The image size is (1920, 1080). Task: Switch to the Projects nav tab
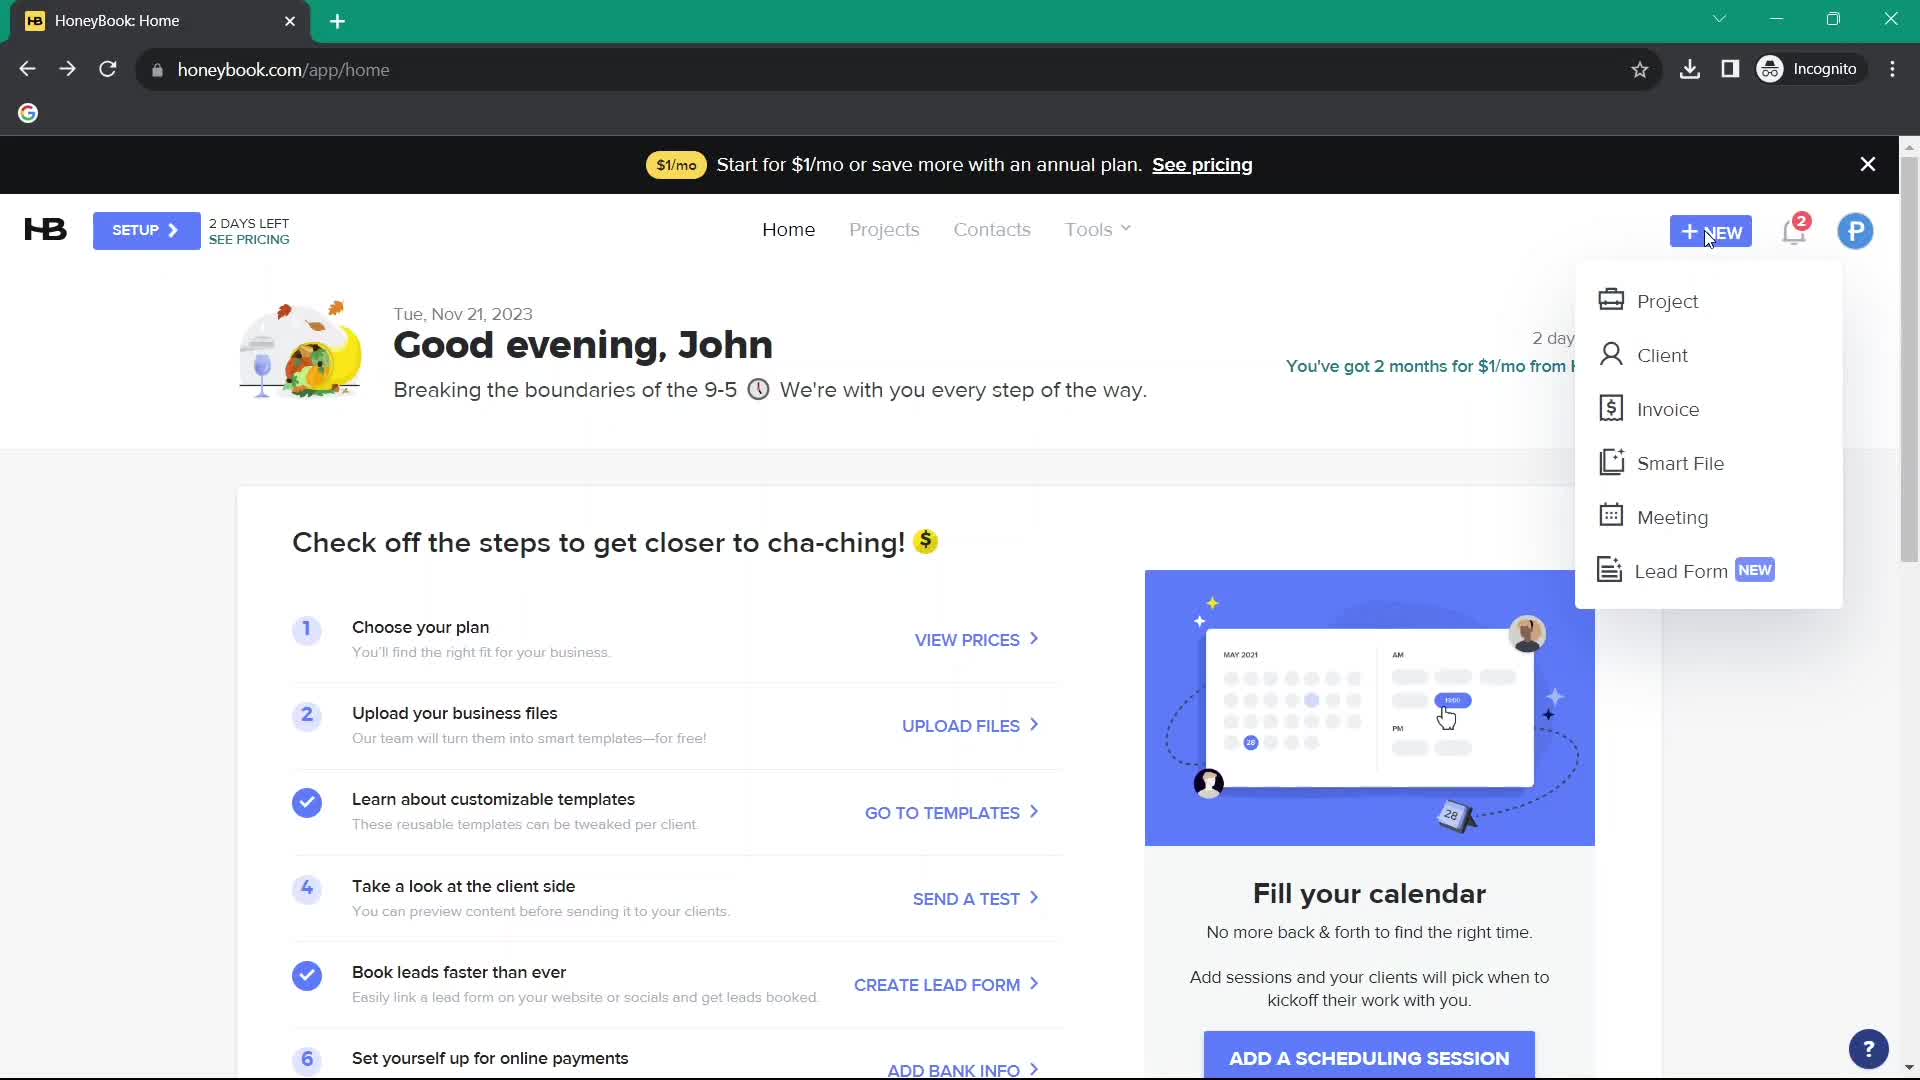[x=884, y=230]
